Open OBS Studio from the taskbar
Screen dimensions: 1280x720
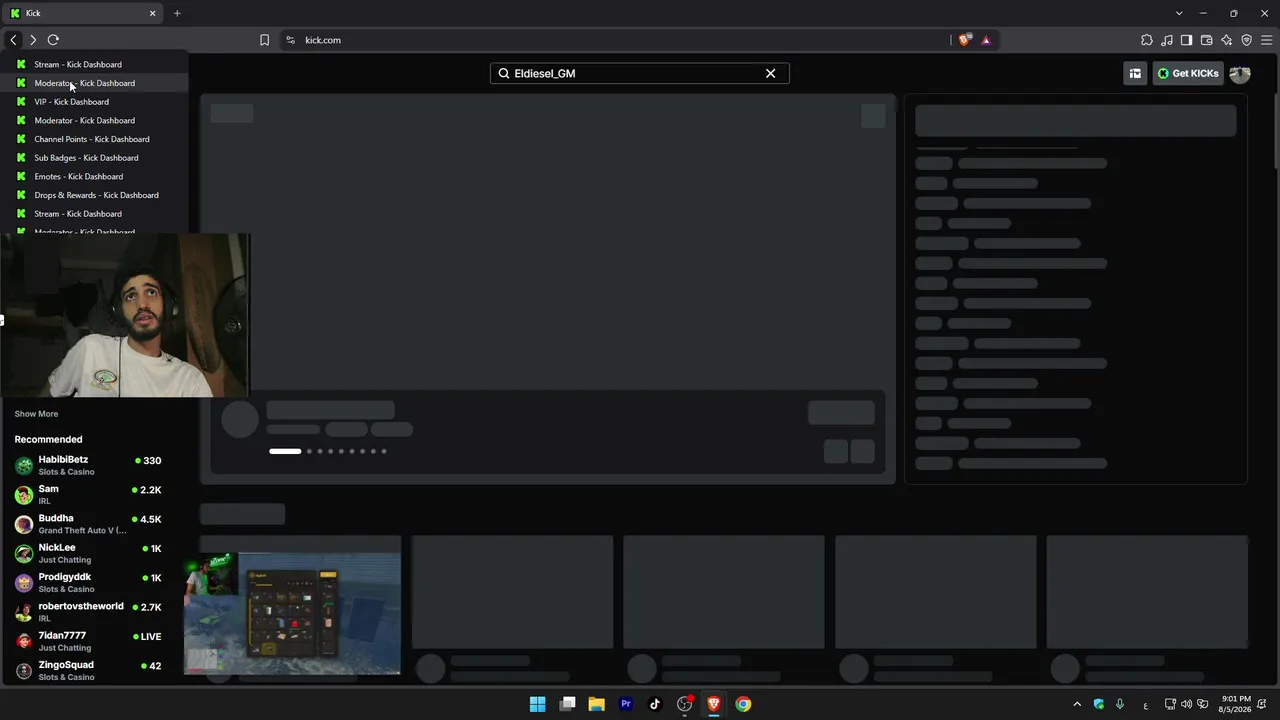coord(685,704)
